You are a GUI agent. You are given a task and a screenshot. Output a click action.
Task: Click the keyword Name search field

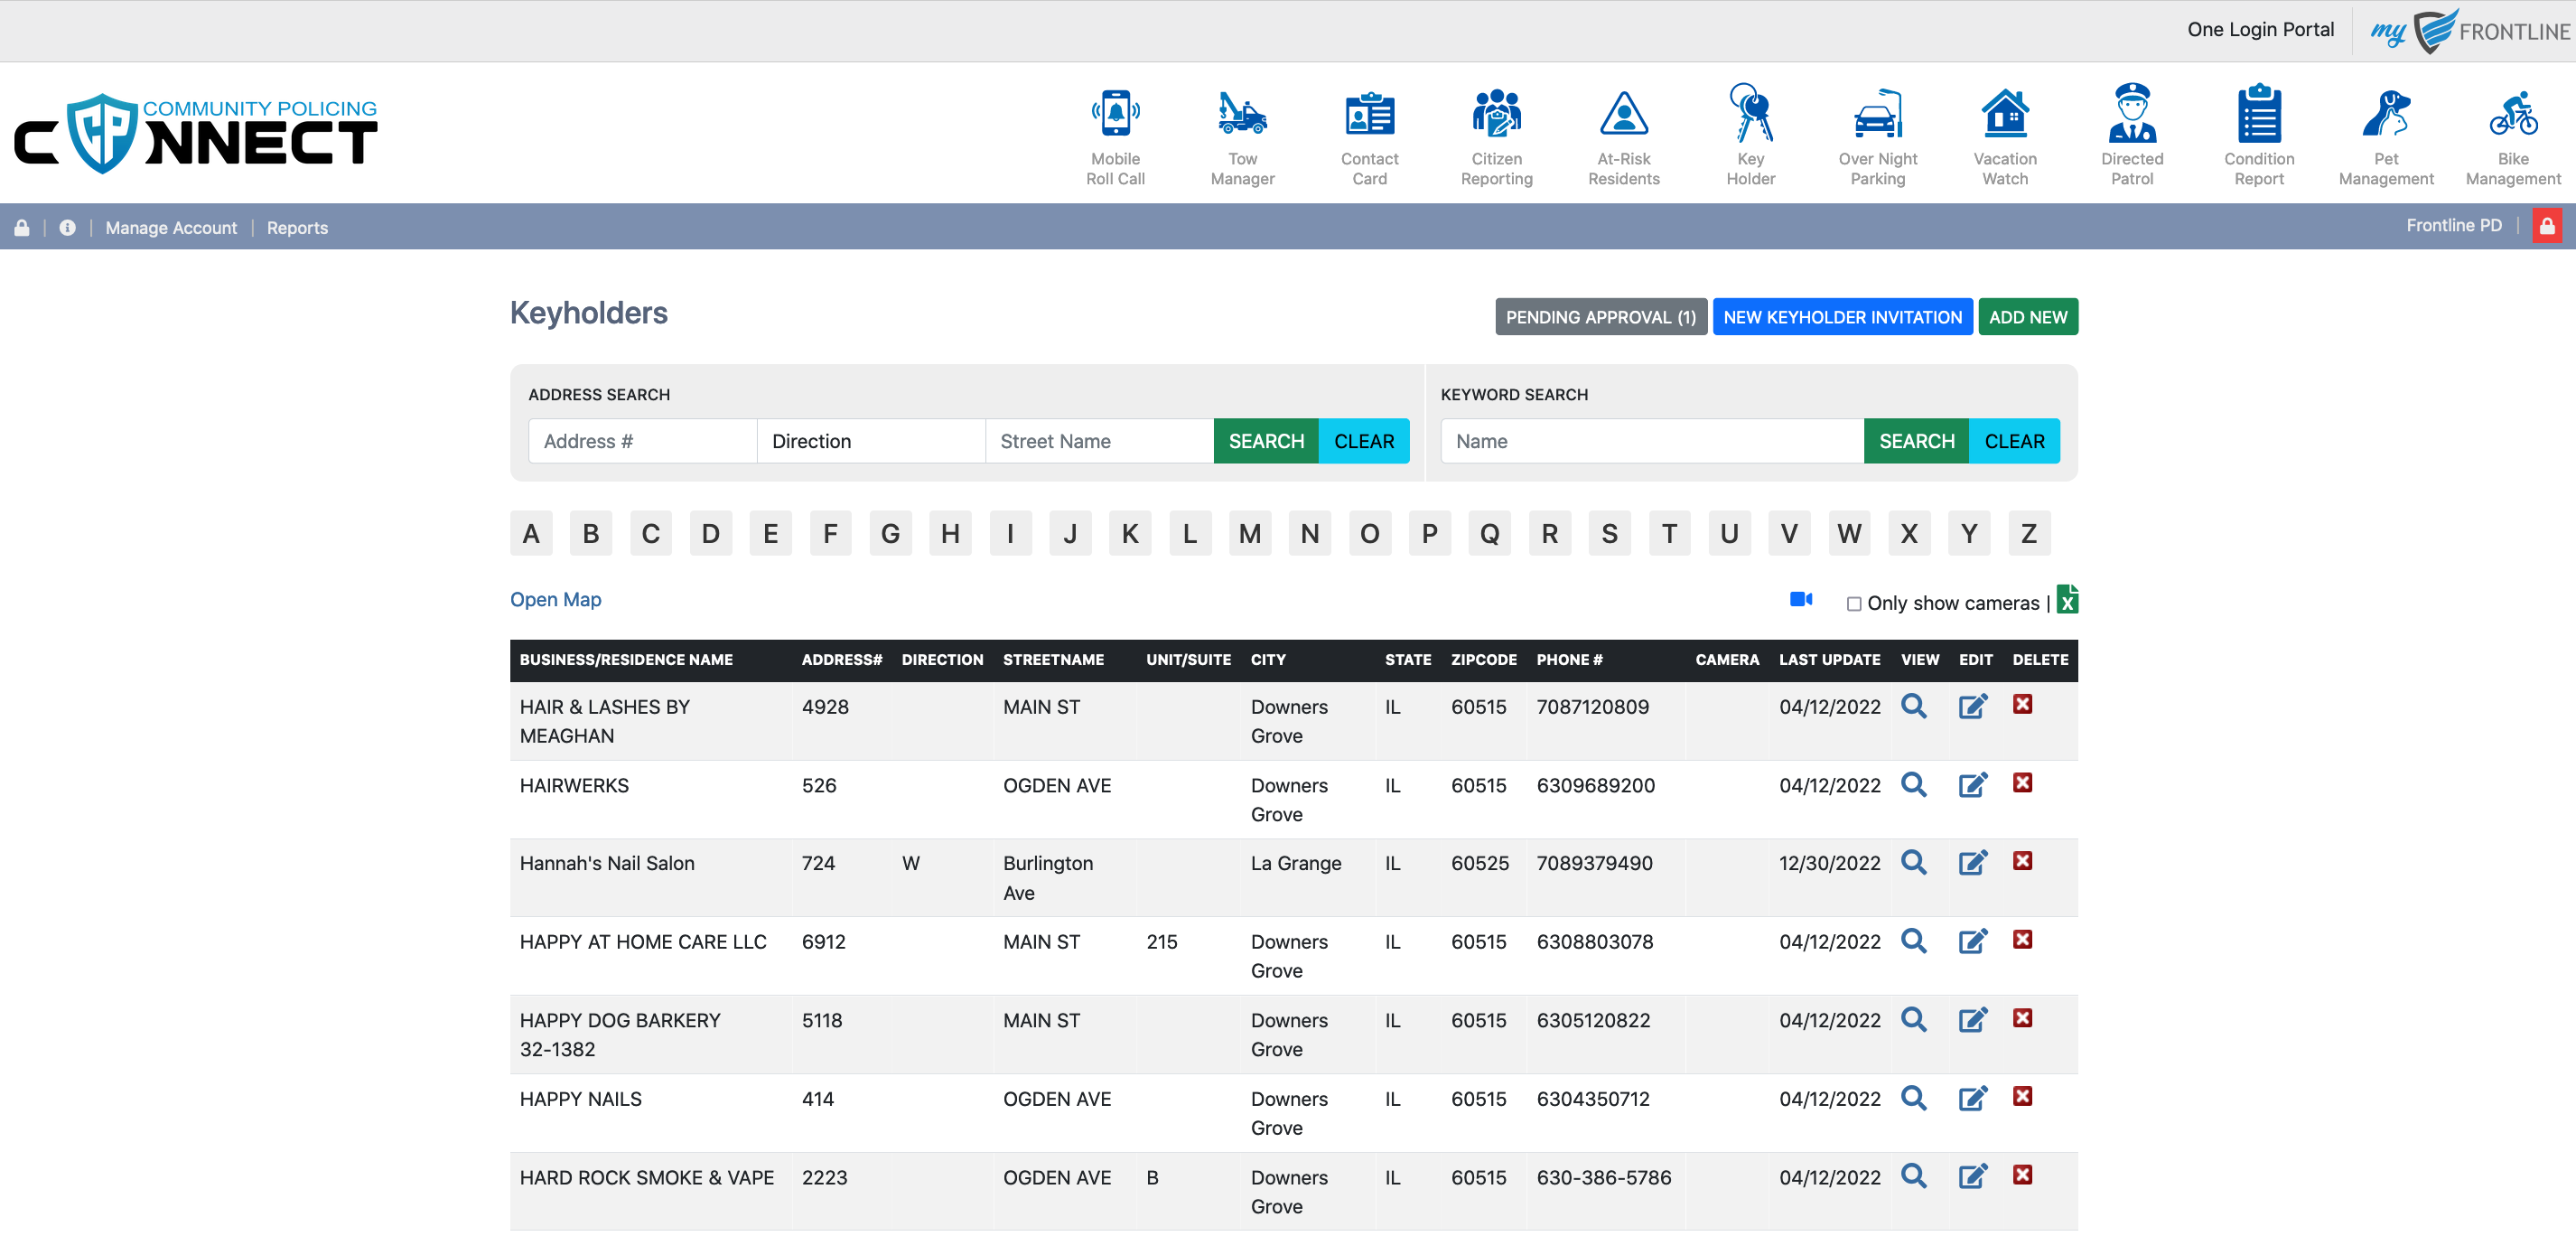[x=1651, y=441]
